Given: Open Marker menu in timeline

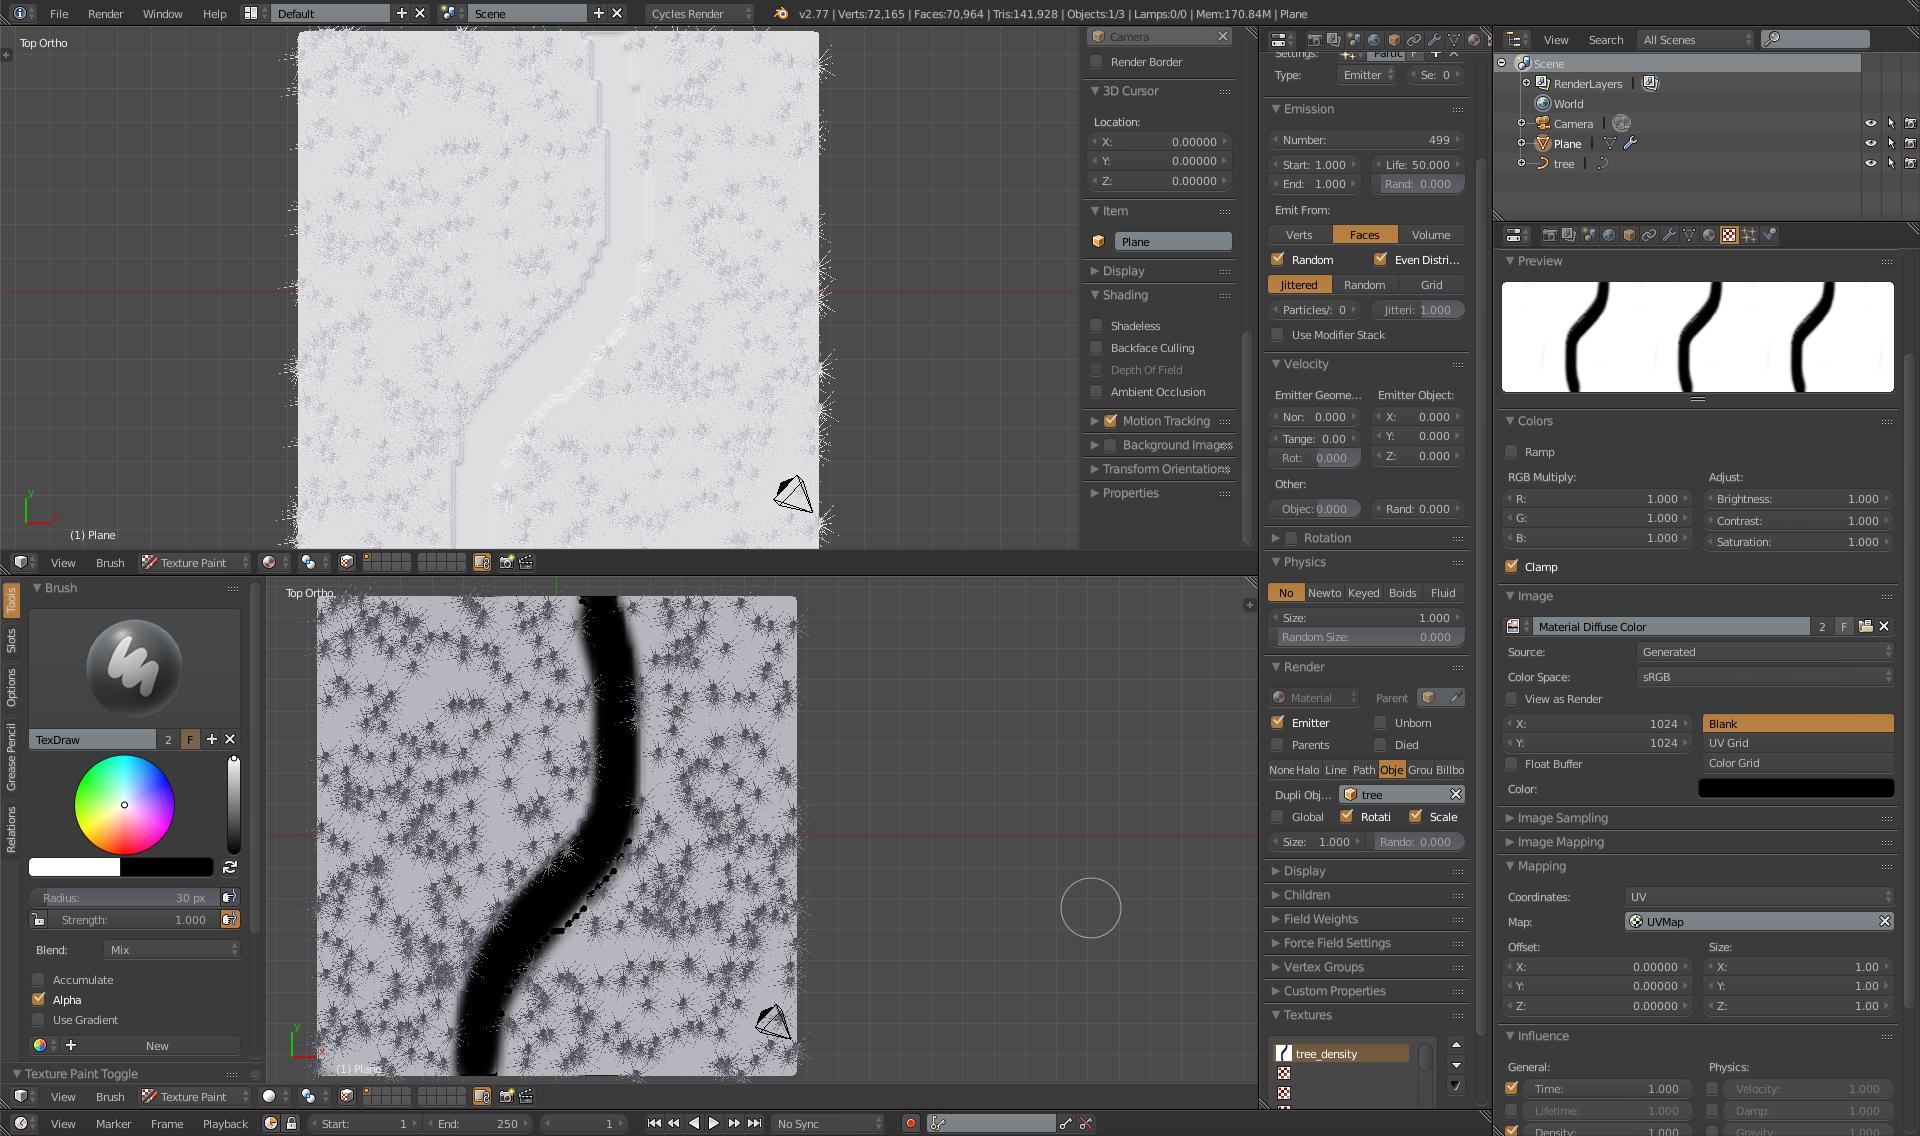Looking at the screenshot, I should pos(113,1123).
